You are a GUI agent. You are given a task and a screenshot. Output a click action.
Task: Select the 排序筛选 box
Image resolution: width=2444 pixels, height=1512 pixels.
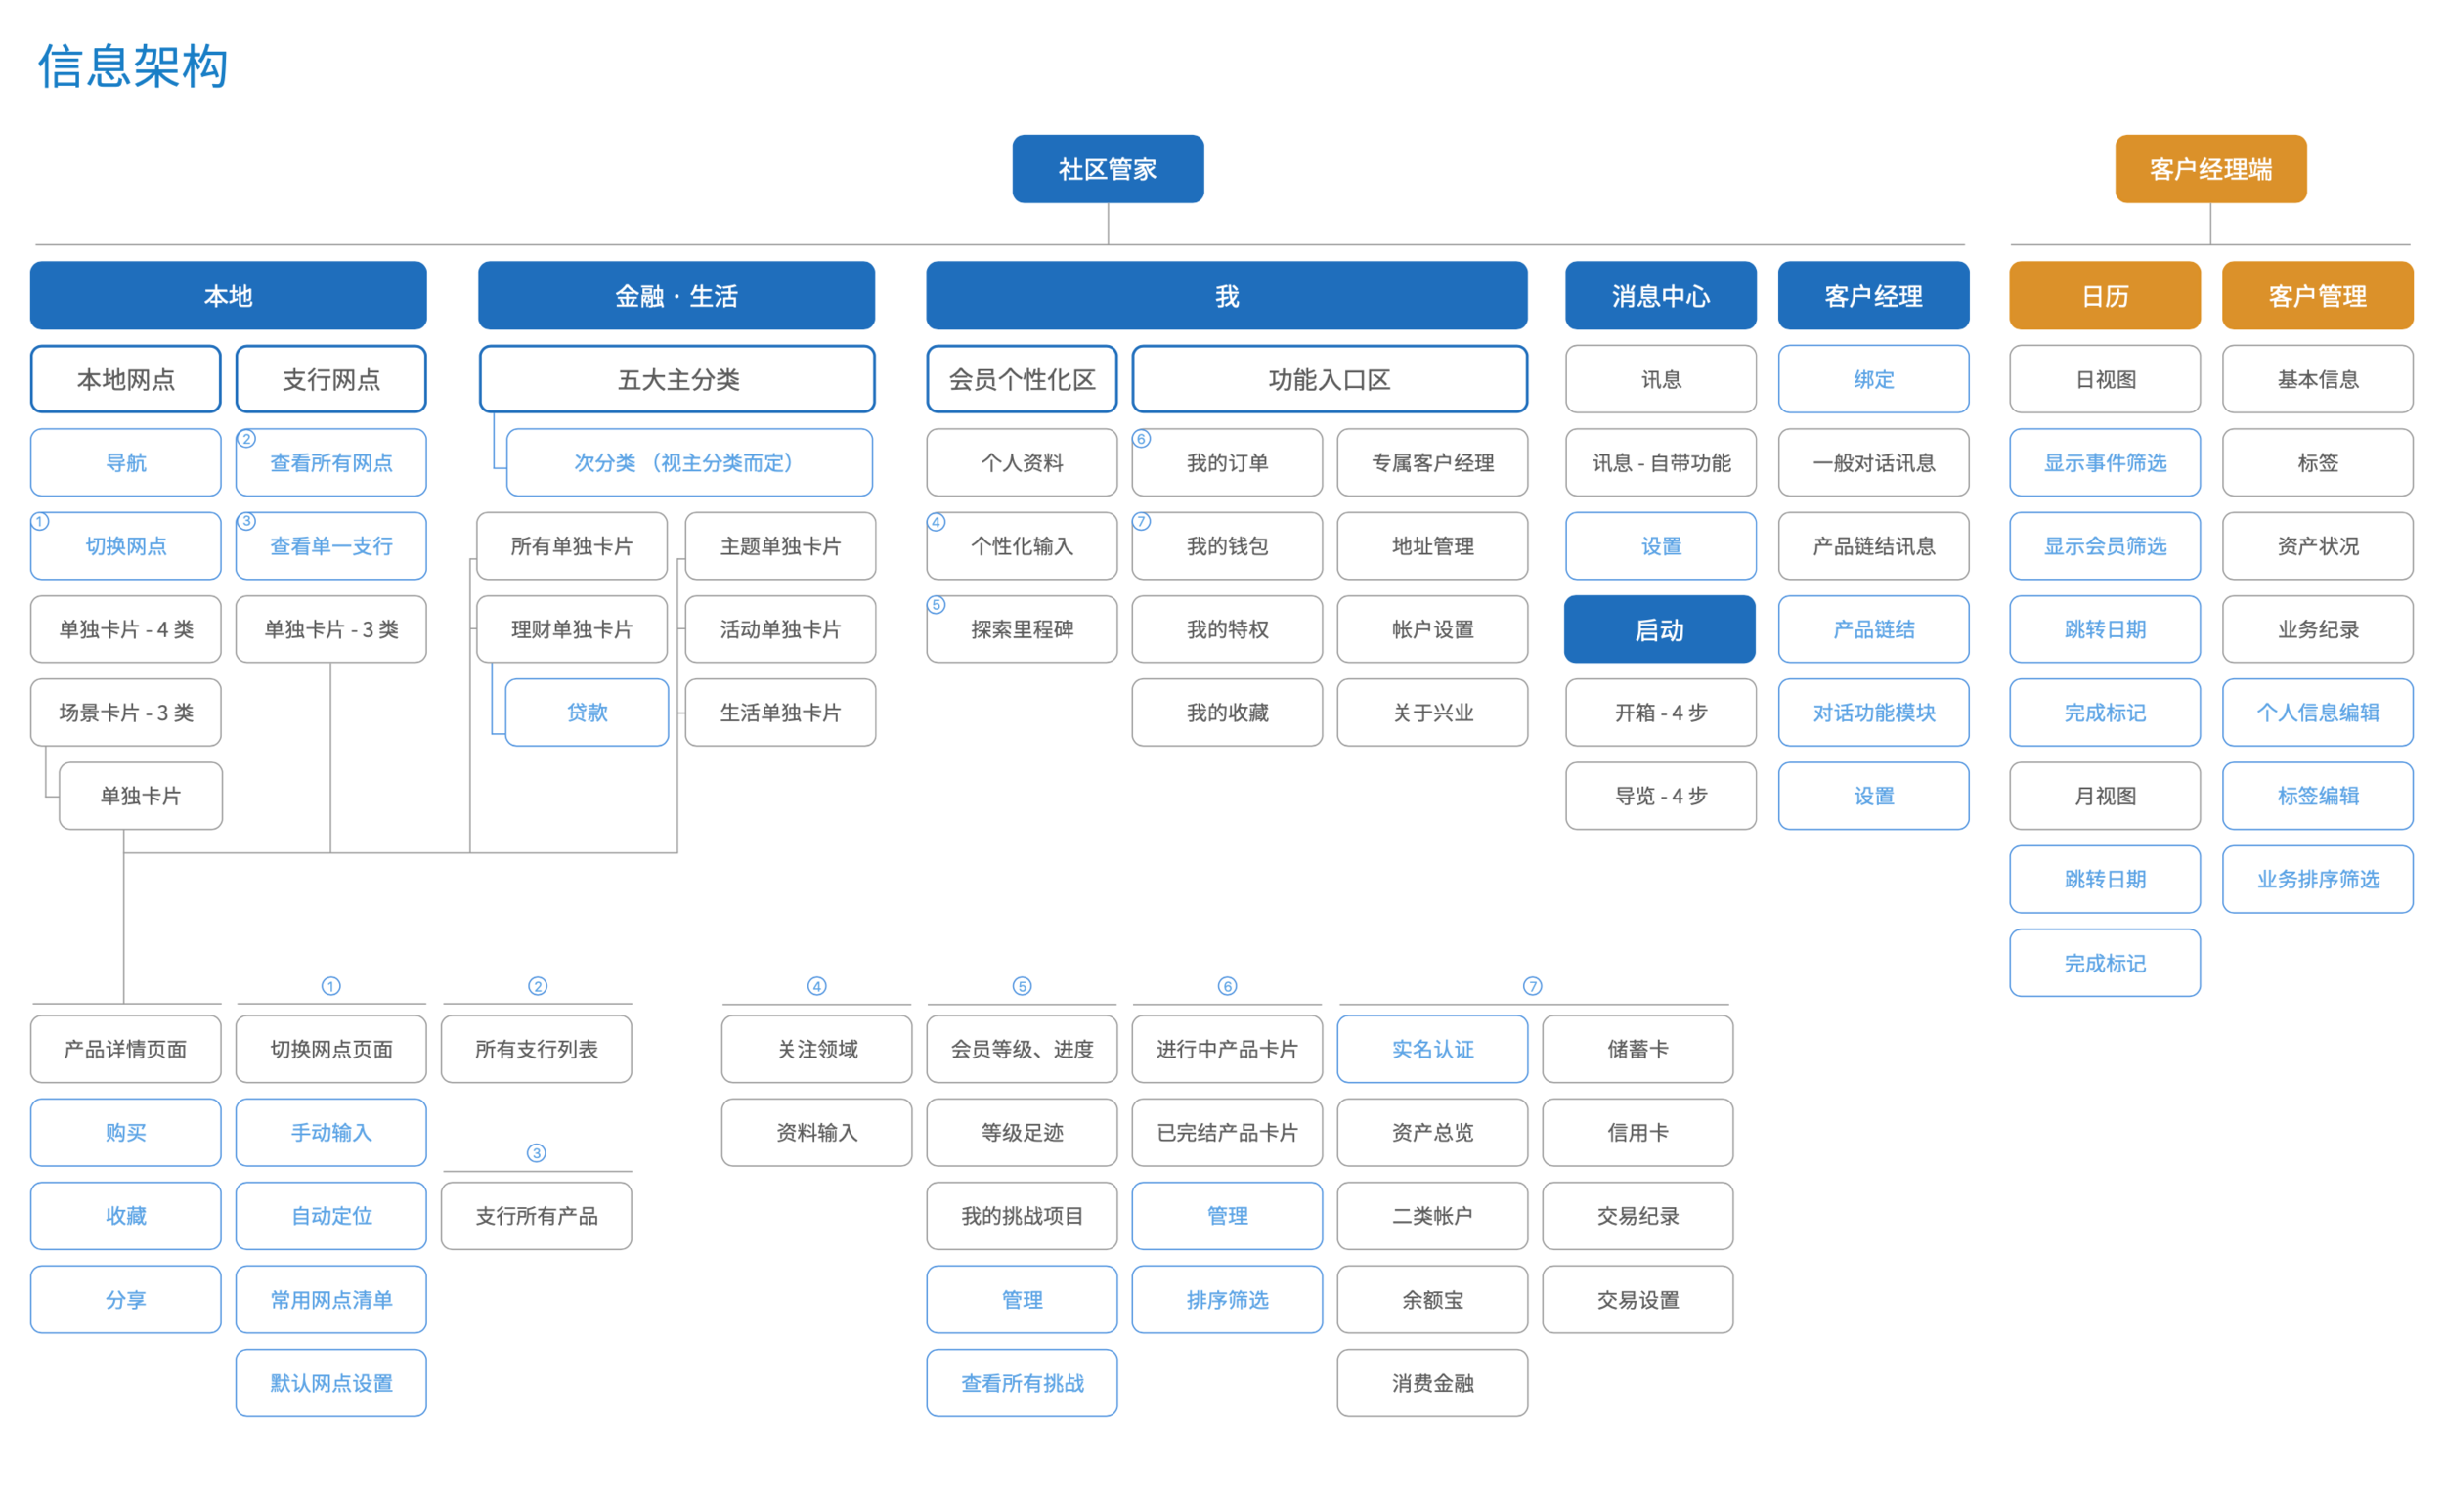point(1227,1299)
